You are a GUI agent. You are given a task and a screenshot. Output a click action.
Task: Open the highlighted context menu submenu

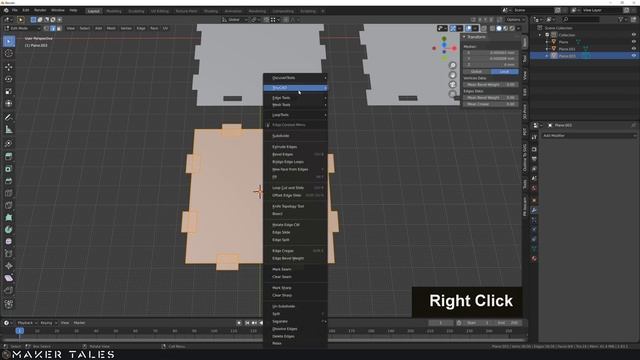(295, 88)
